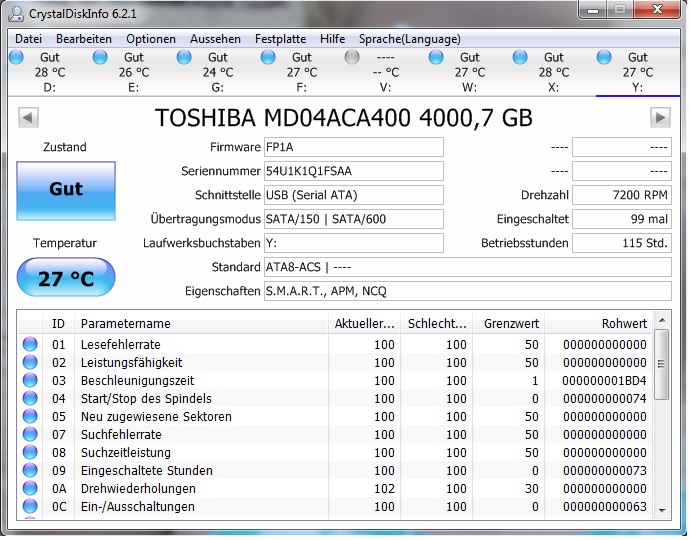Click status orb of Neu zugewiesene Sektoren row
The image size is (691, 540).
pos(30,417)
